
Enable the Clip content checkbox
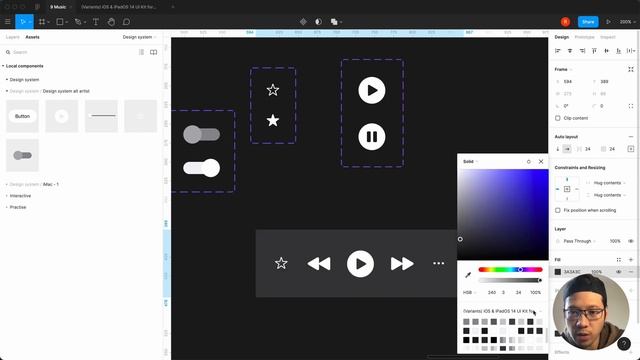coord(558,118)
